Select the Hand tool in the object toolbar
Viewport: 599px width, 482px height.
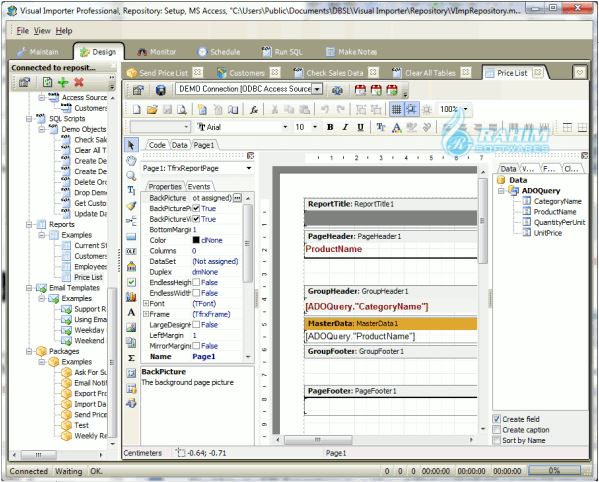[131, 161]
